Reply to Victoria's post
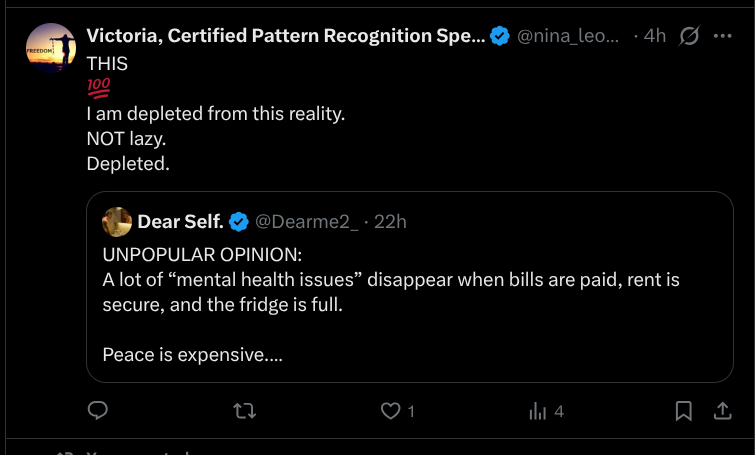Screen dimensions: 755x455 point(98,410)
